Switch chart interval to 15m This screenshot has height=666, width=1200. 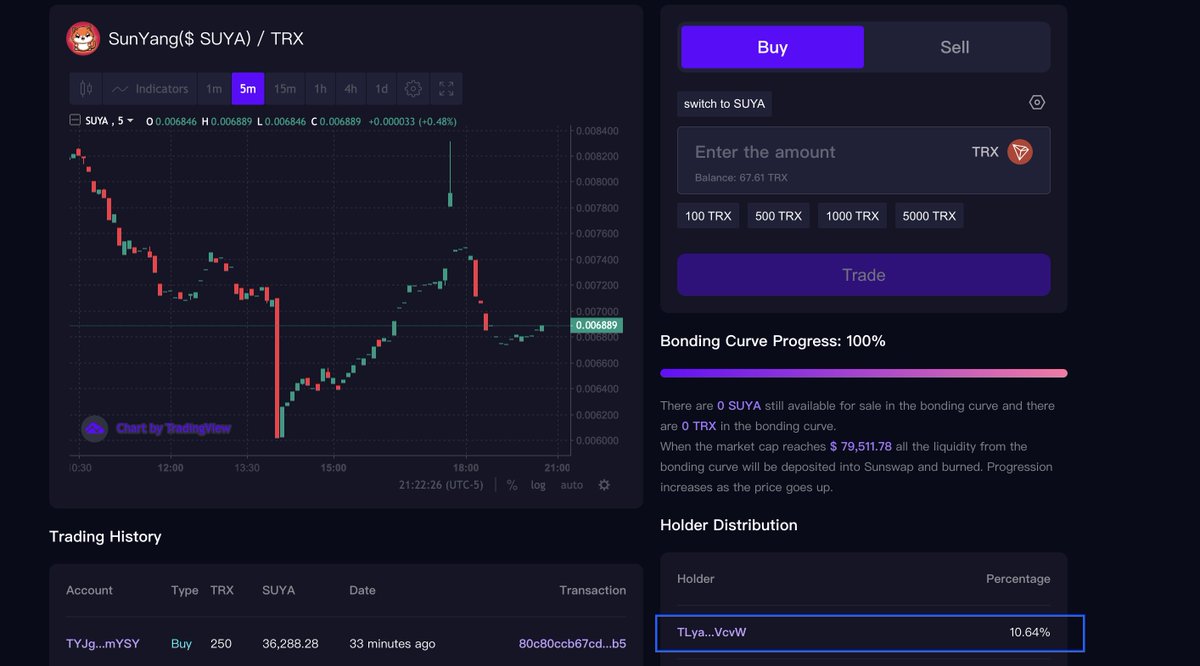(285, 89)
